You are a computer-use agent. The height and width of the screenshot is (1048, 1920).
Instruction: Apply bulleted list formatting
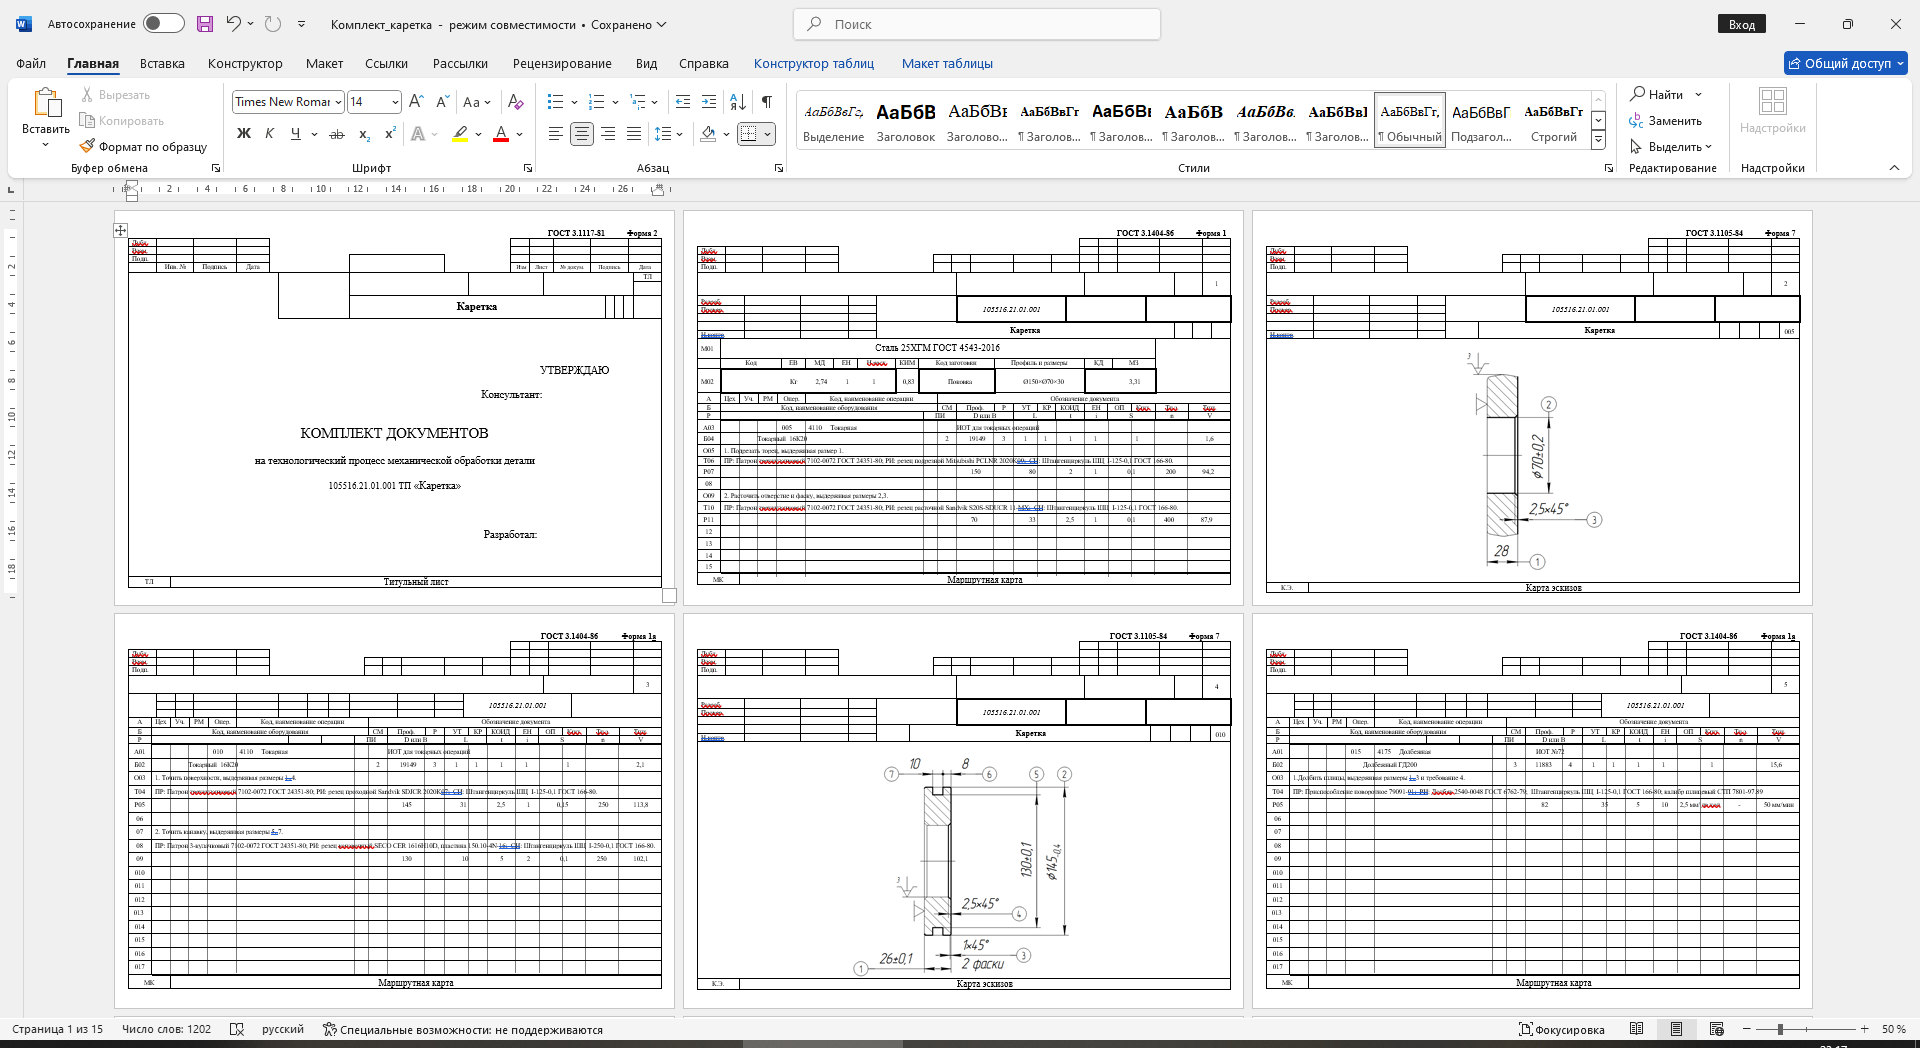pos(556,102)
